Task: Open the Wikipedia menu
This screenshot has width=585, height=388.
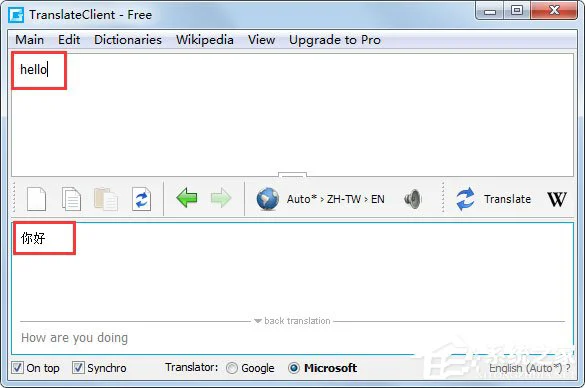Action: (205, 40)
